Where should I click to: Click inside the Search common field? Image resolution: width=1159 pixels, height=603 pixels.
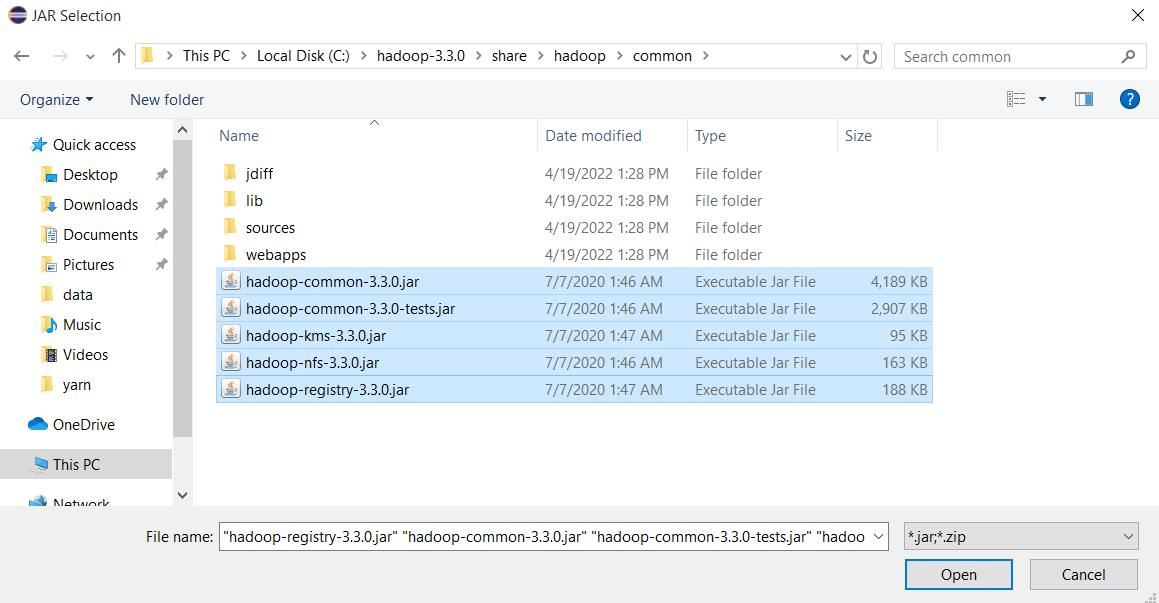point(1005,56)
